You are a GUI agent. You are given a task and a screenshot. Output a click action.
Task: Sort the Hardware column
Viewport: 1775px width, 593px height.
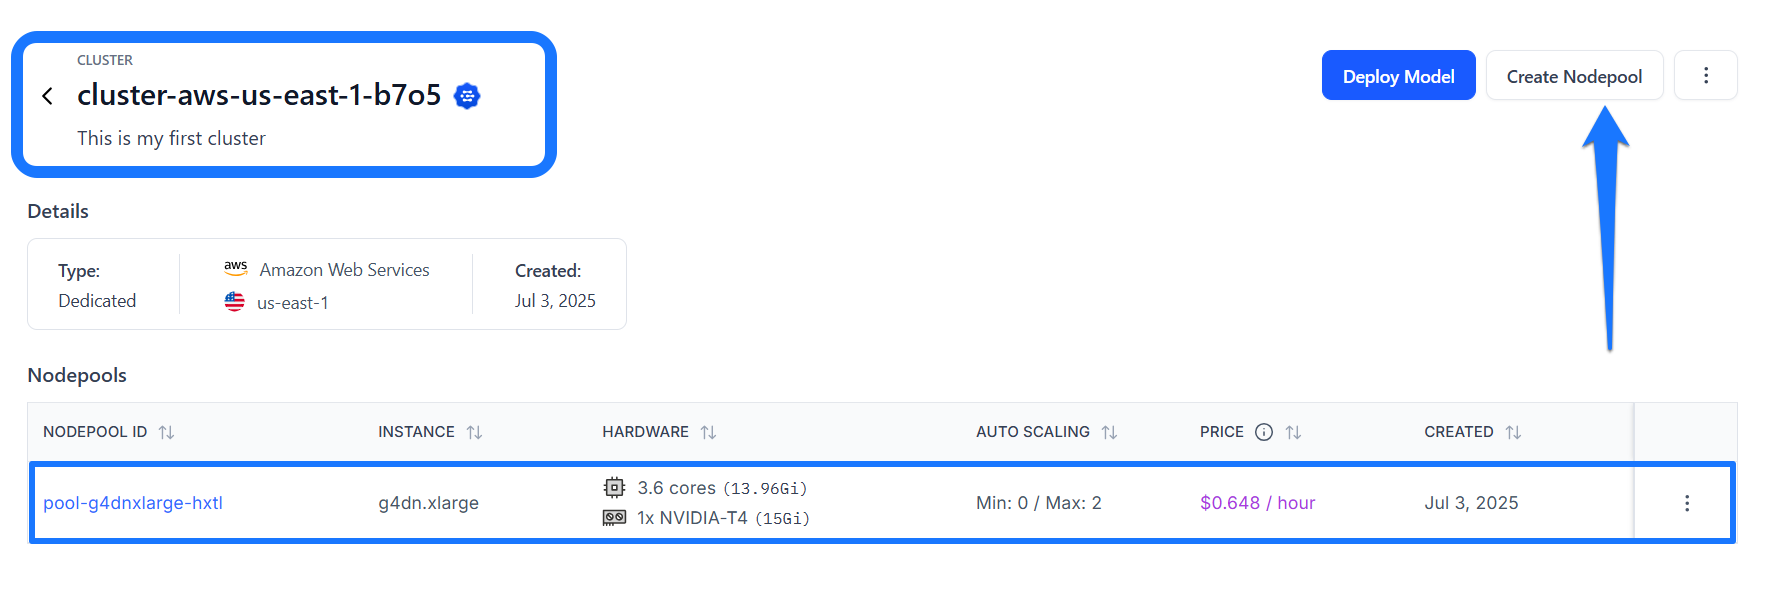point(709,432)
